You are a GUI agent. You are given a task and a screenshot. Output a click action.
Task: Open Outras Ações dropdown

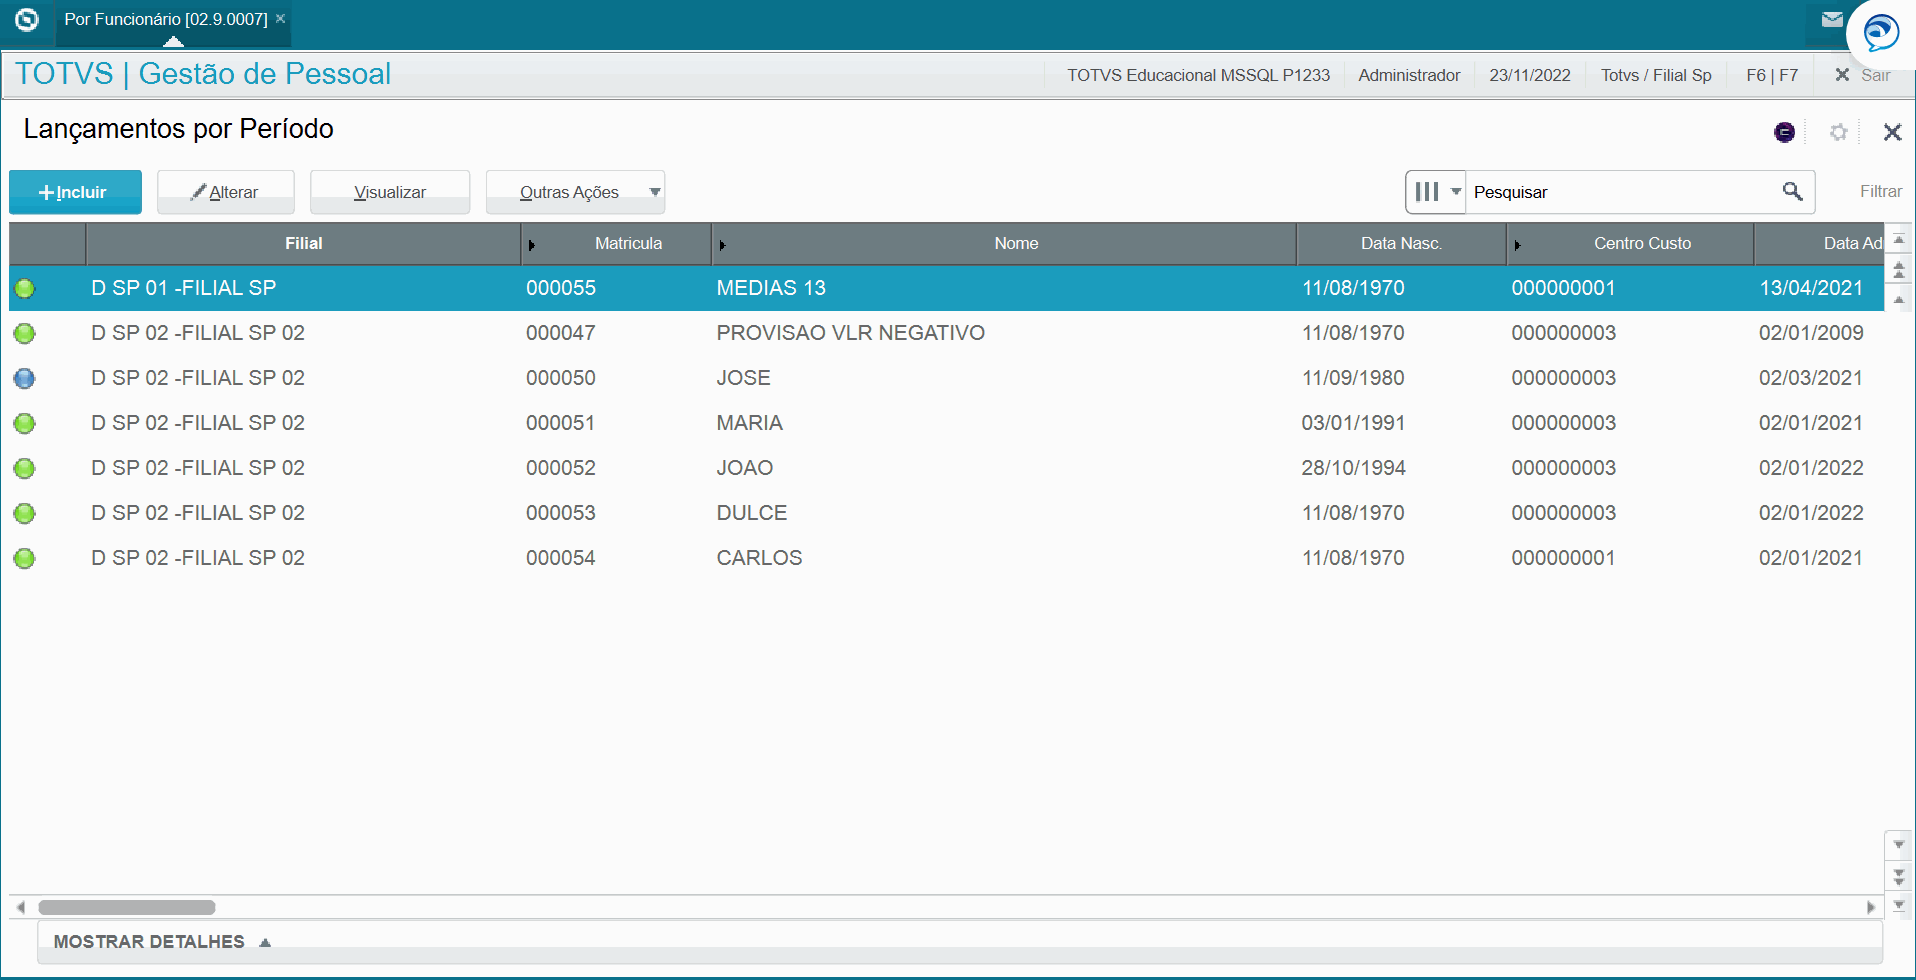coord(576,192)
